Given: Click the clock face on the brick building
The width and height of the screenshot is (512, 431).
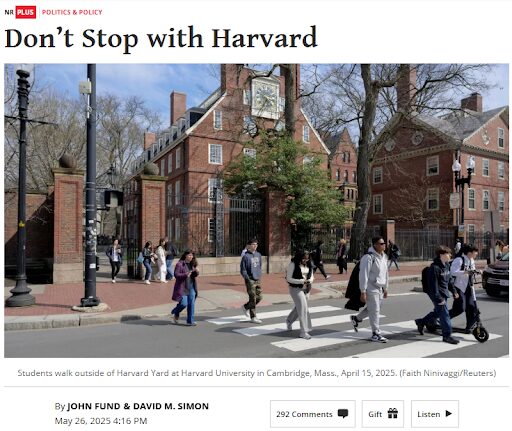Looking at the screenshot, I should click(x=265, y=98).
